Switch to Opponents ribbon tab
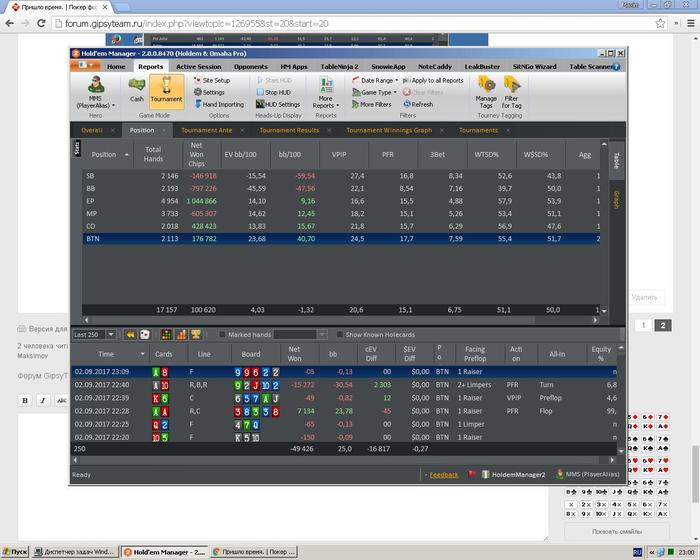 [x=250, y=67]
